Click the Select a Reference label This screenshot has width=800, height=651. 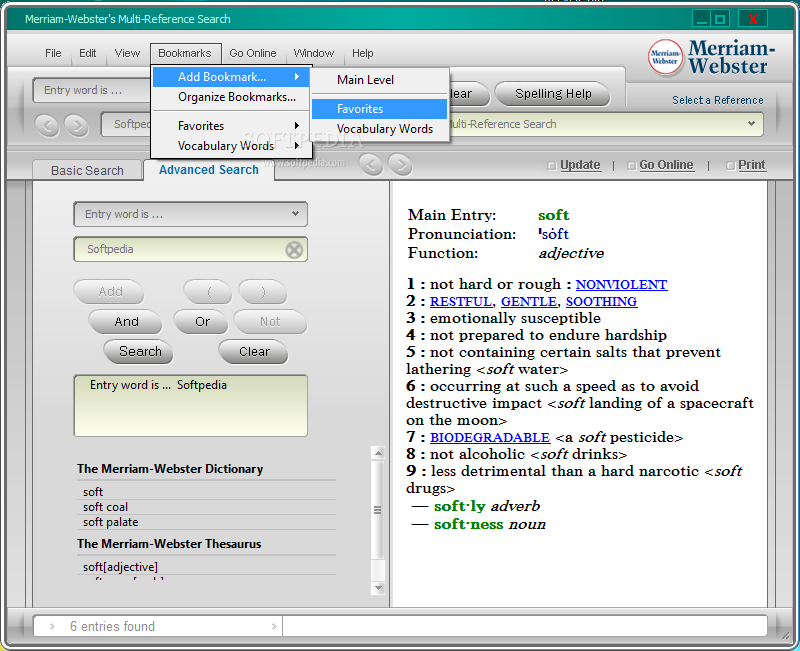point(717,100)
